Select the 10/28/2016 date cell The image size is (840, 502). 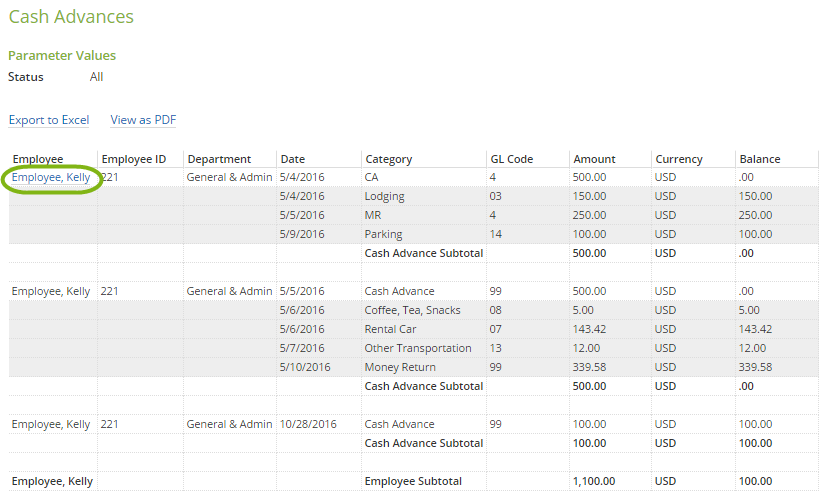[x=308, y=424]
